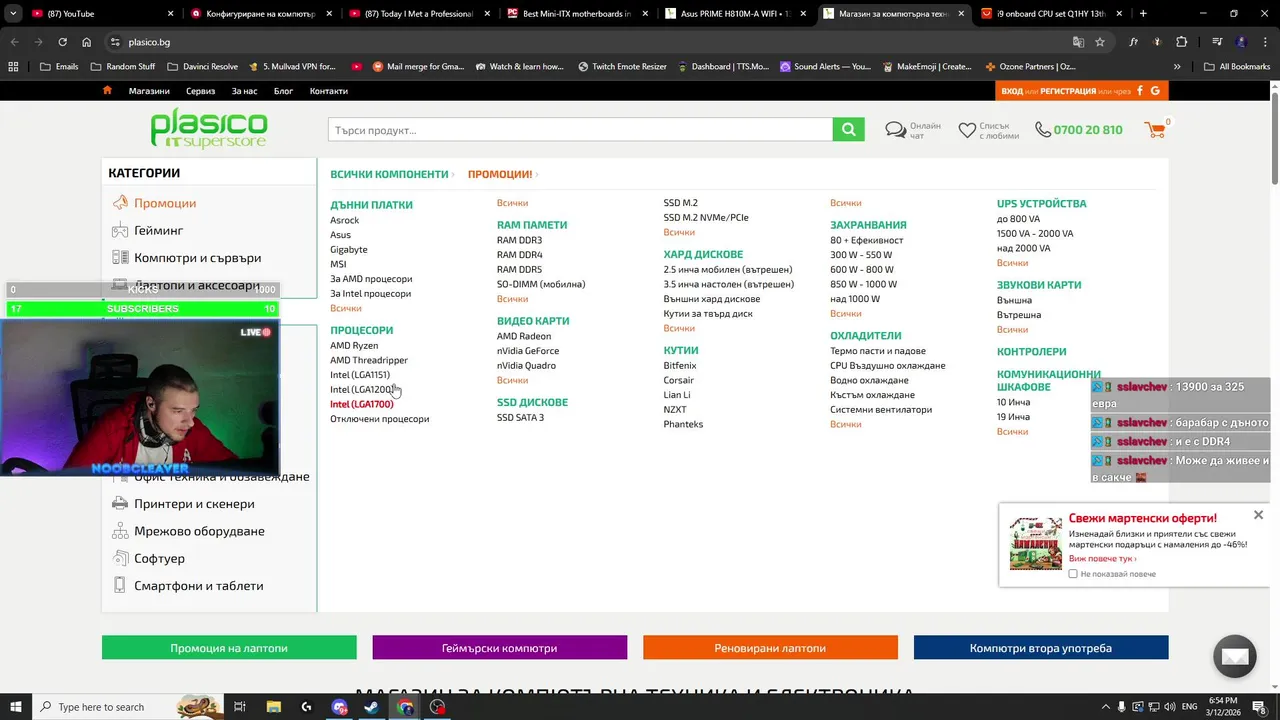Click the 'RAM DDR5' memory link

[519, 269]
